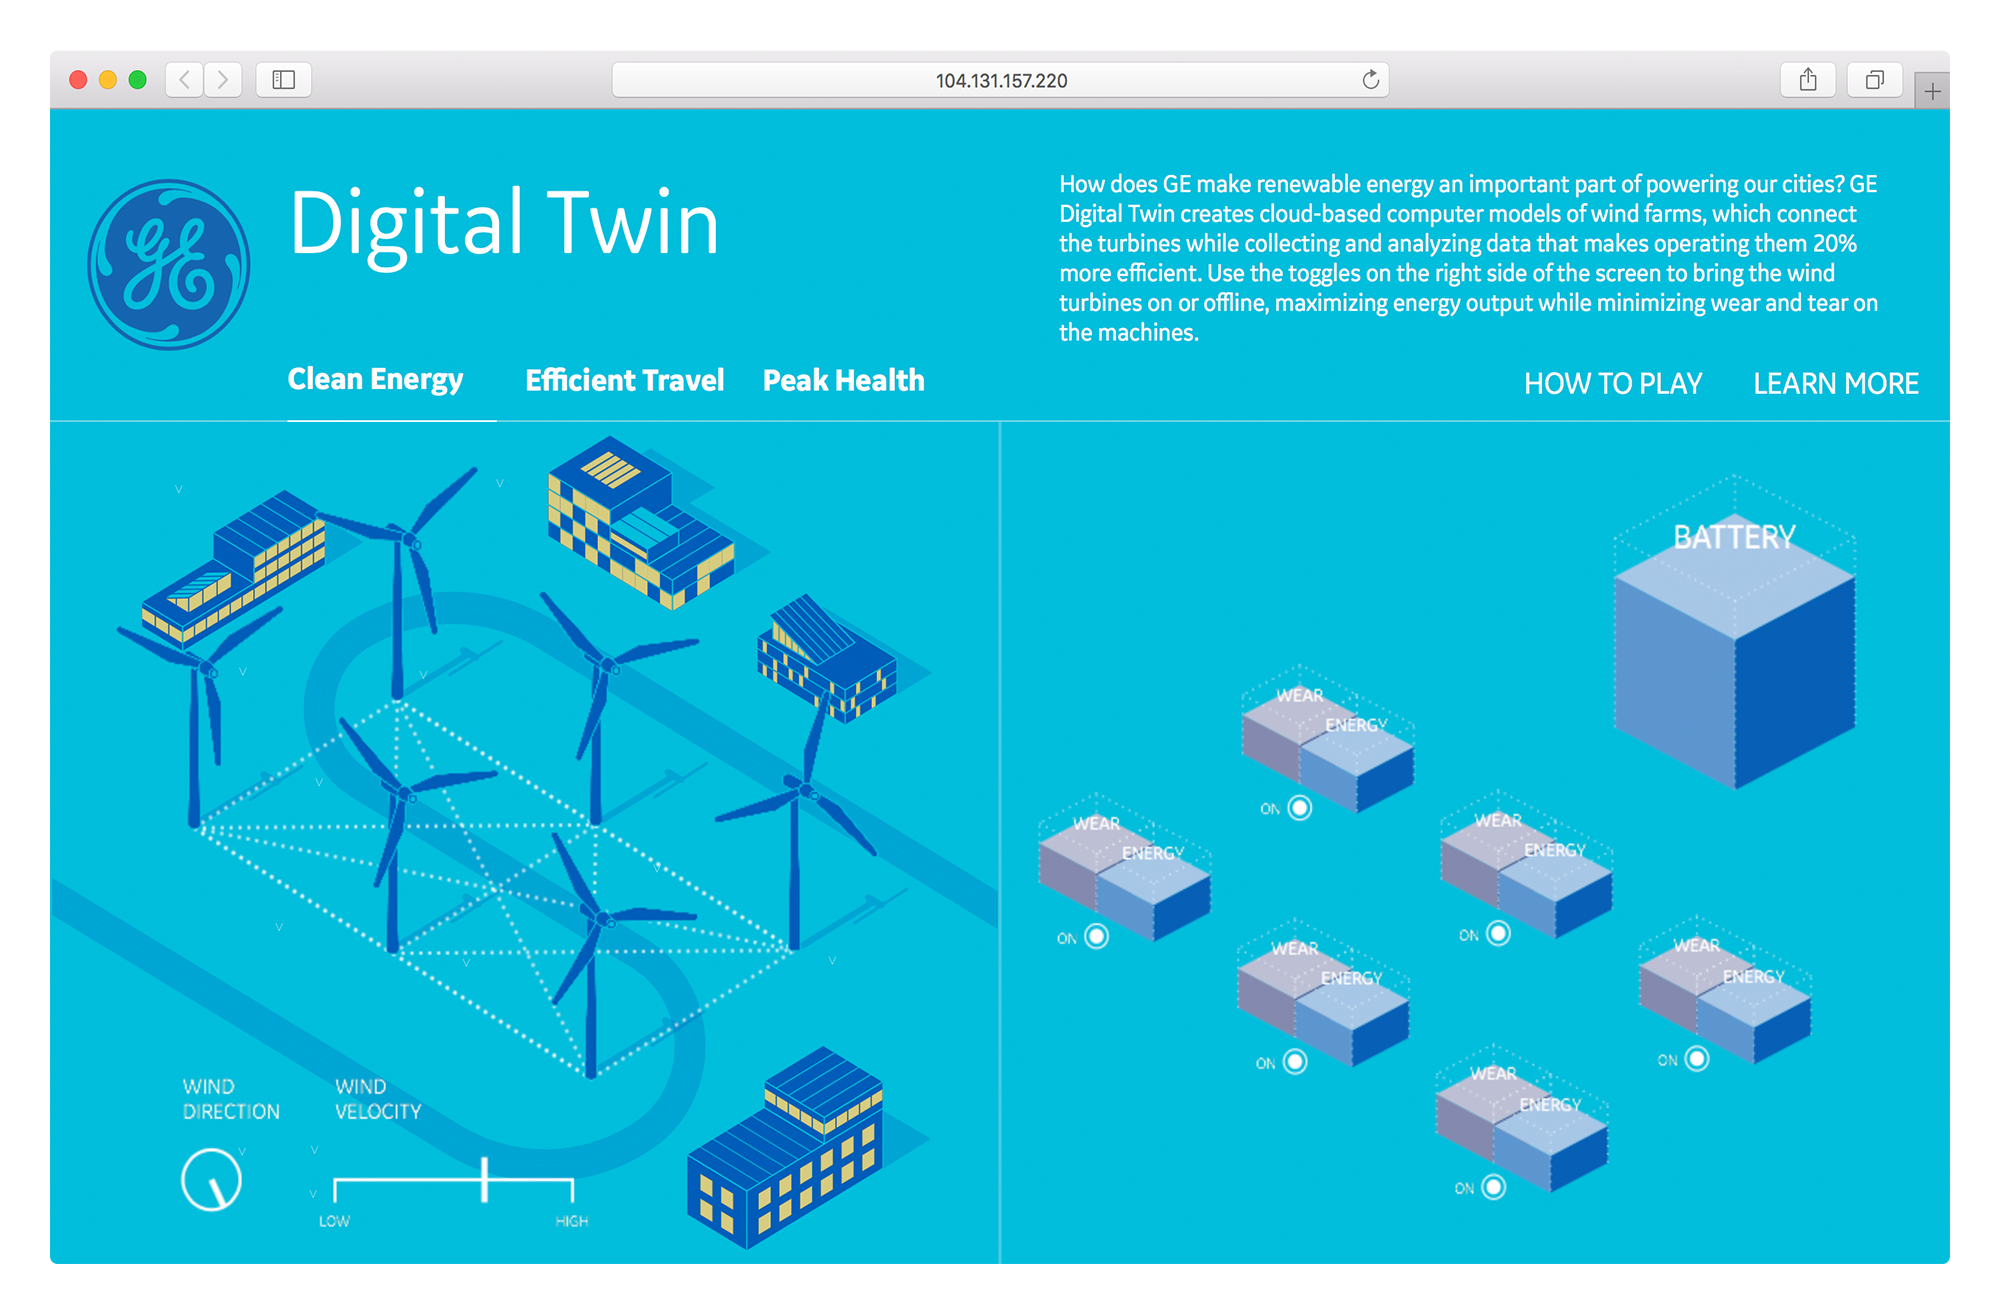Switch to the Efficient Travel tab
The width and height of the screenshot is (2000, 1314).
pyautogui.click(x=624, y=380)
